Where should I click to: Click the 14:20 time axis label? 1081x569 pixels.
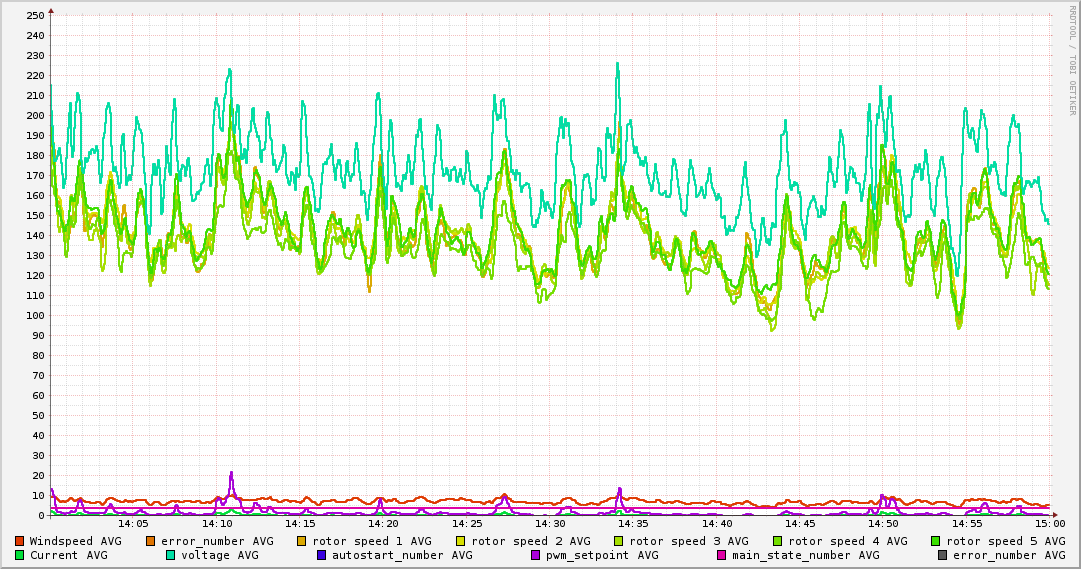384,524
